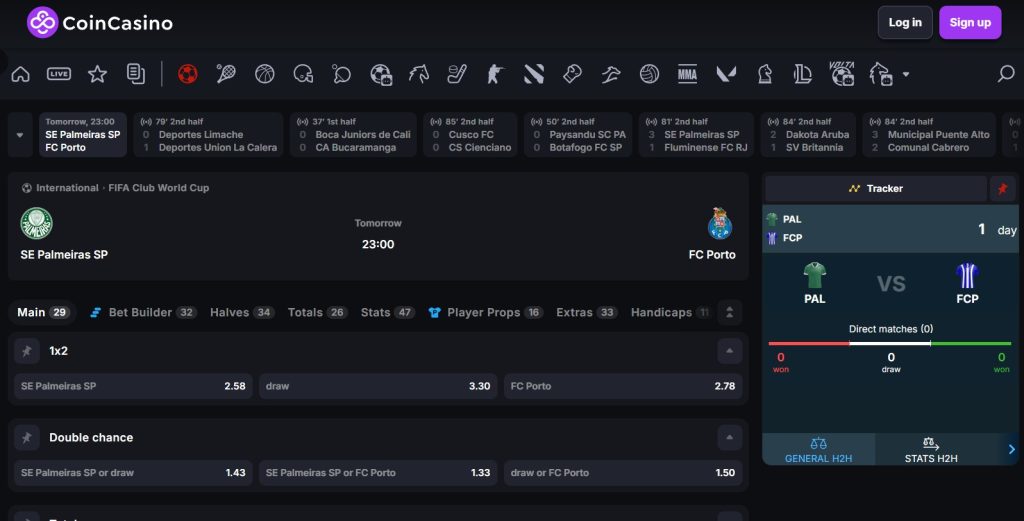Image resolution: width=1024 pixels, height=521 pixels.
Task: Select the basketball sport icon
Action: pyautogui.click(x=264, y=74)
